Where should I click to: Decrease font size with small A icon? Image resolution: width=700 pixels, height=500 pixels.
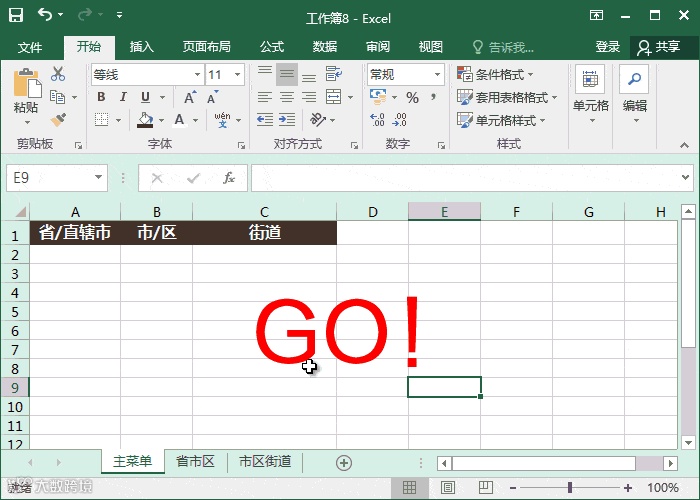[x=212, y=97]
